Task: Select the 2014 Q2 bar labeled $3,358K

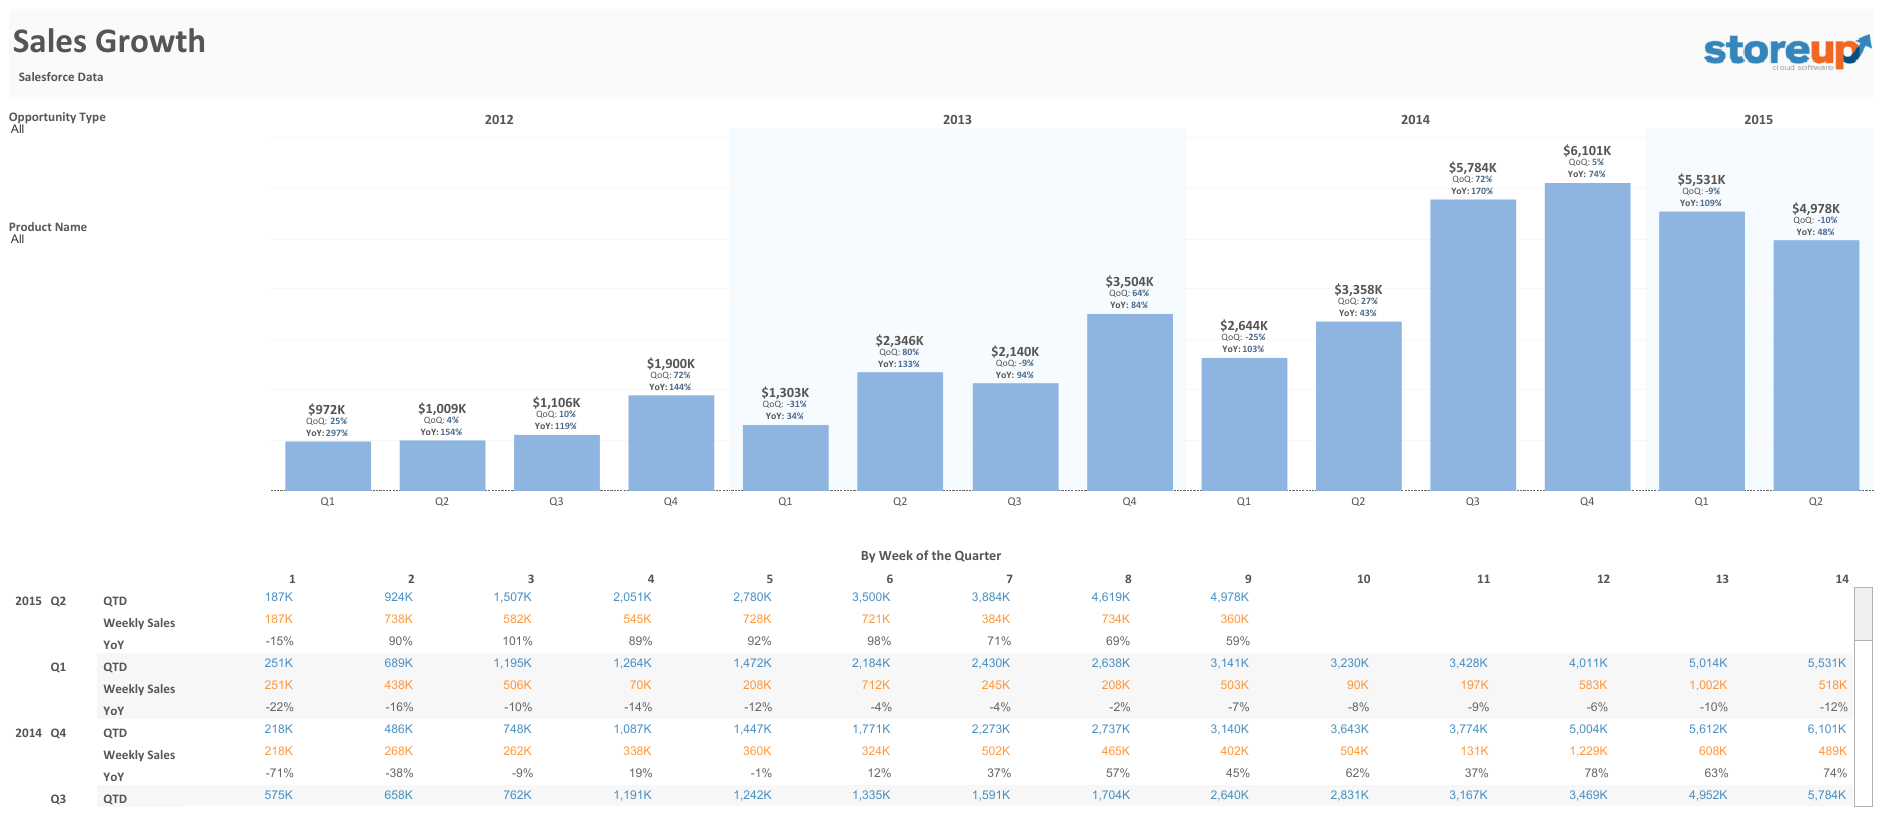Action: [1358, 406]
